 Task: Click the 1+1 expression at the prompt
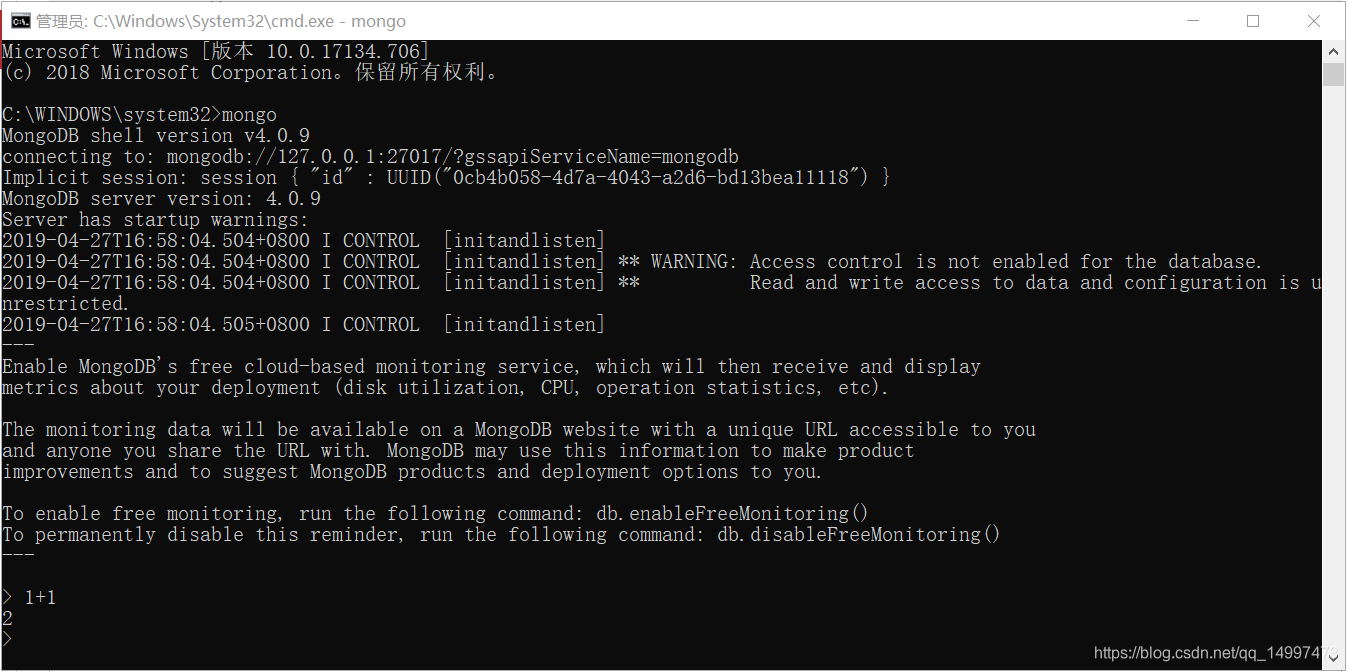40,597
